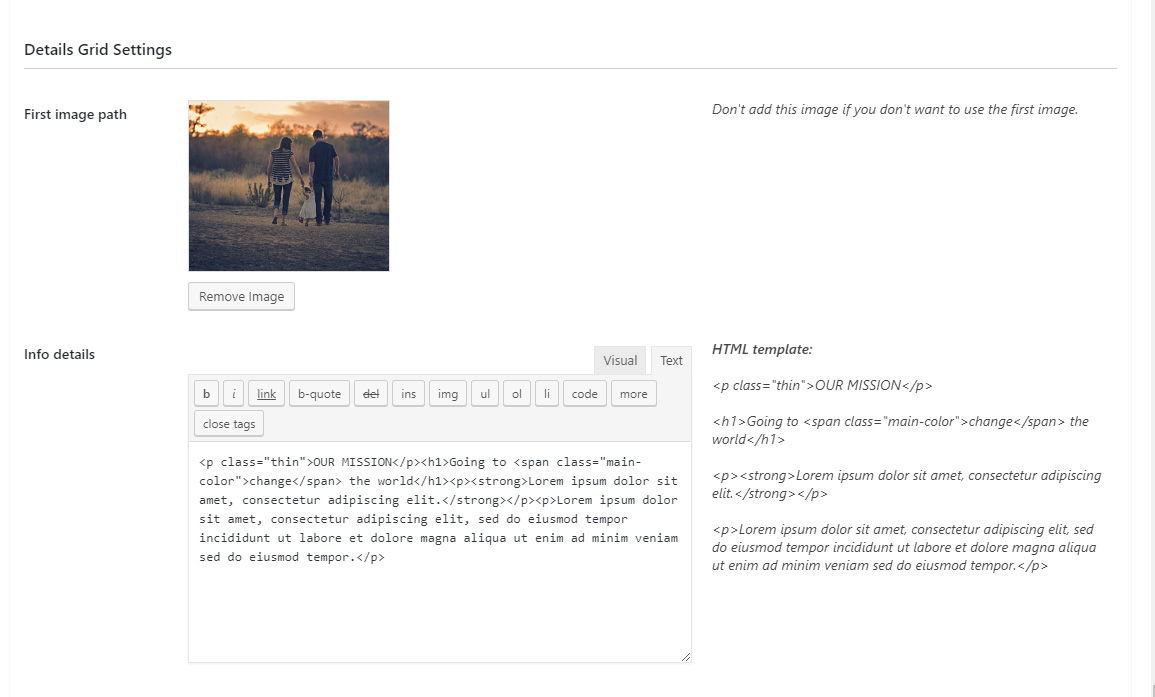Click the Remove Image button
Viewport: 1155px width, 697px height.
(242, 296)
